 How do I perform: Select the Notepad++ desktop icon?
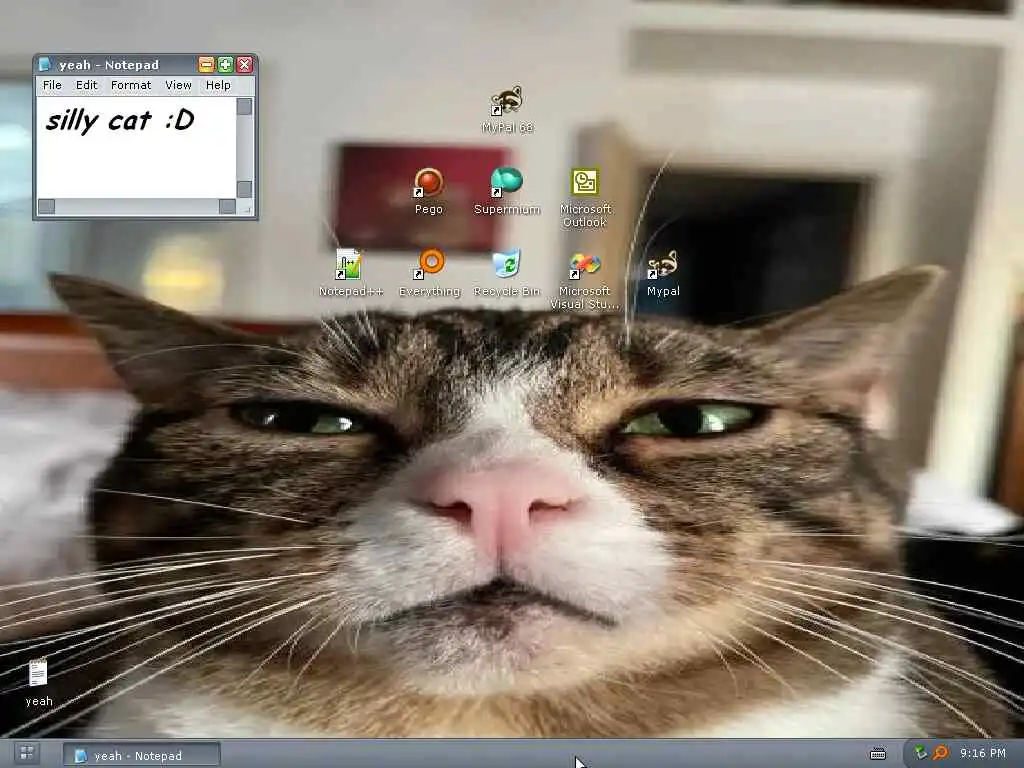coord(351,273)
